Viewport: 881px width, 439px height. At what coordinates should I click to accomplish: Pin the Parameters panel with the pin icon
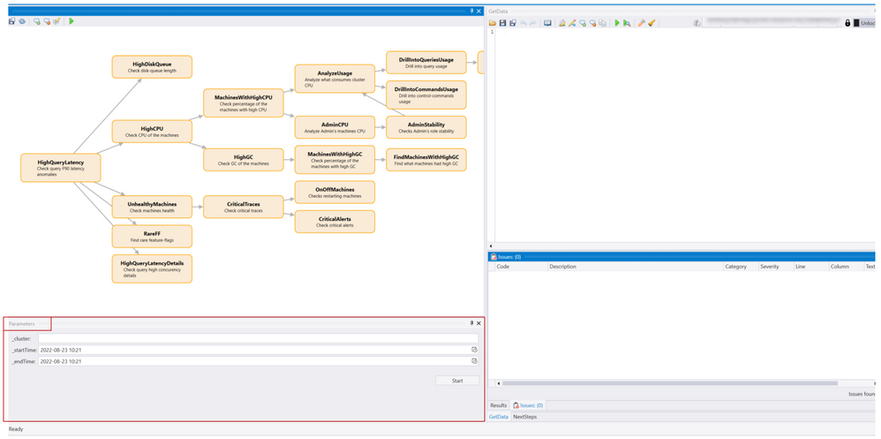point(471,323)
